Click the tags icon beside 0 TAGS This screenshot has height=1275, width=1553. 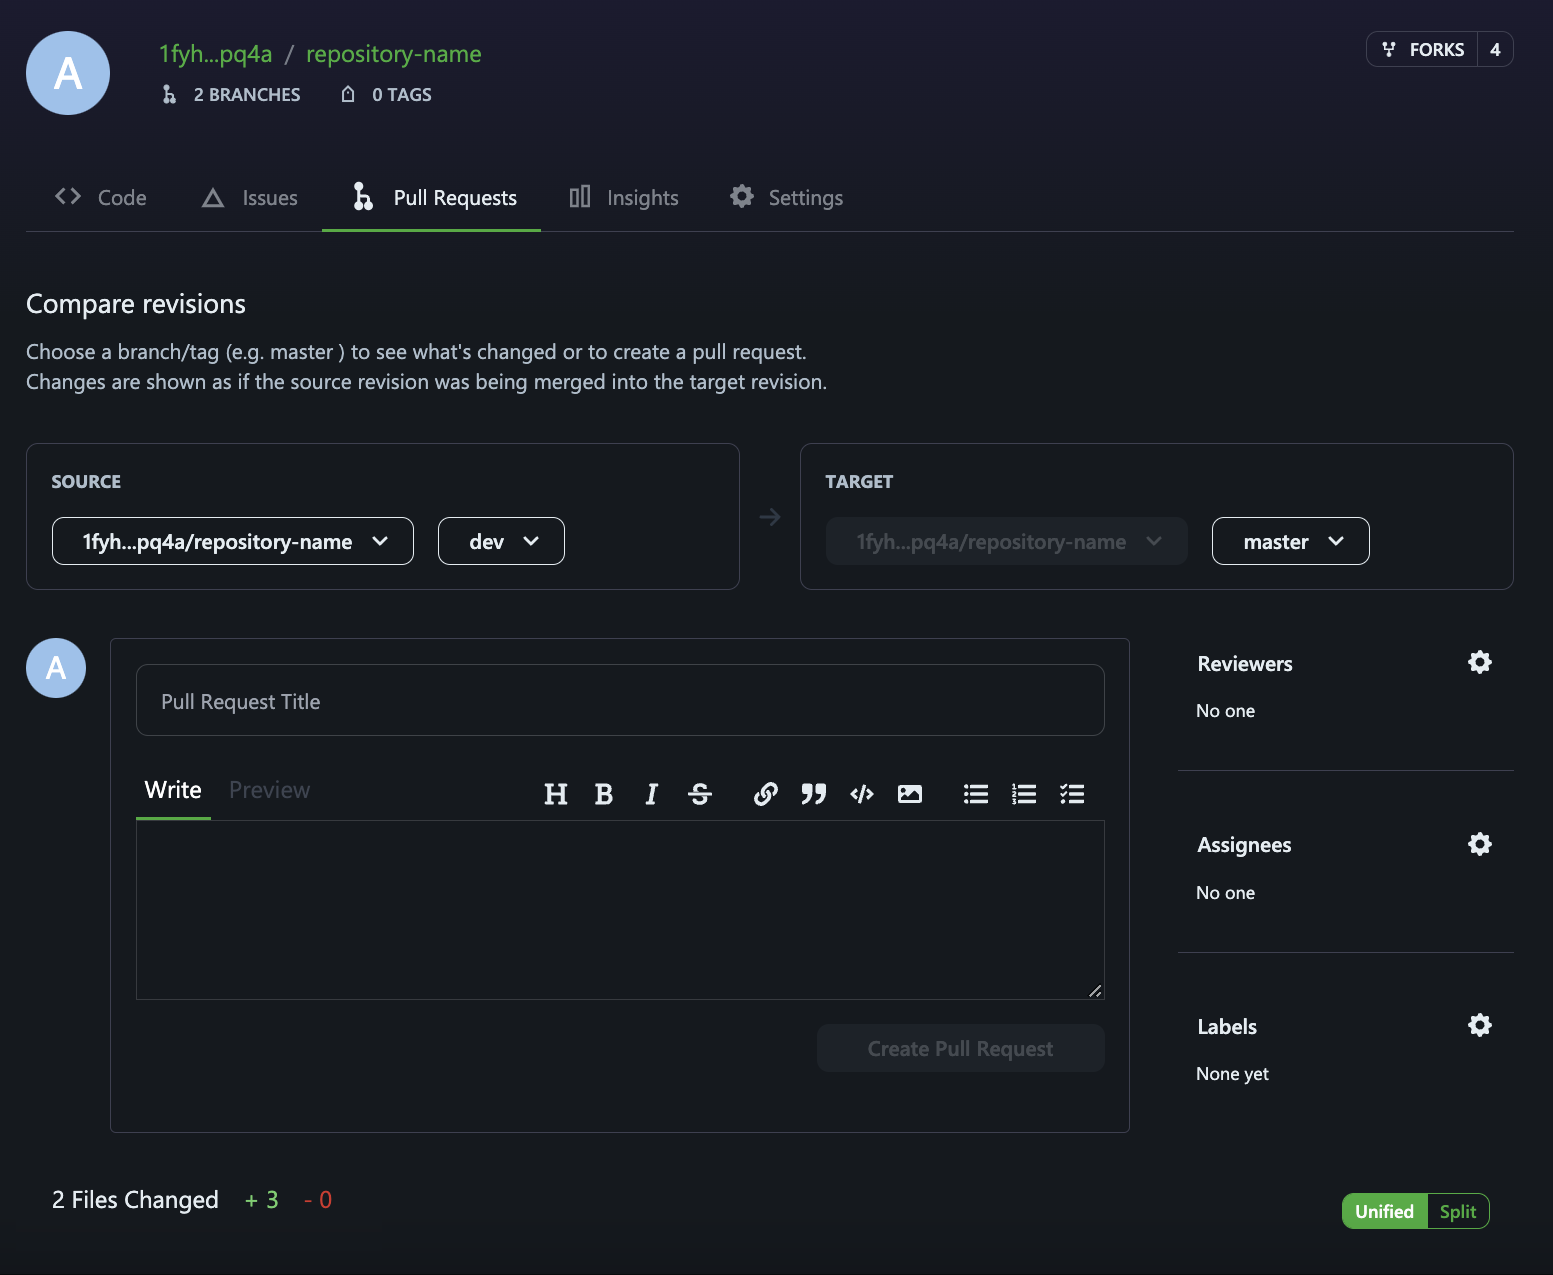[348, 94]
